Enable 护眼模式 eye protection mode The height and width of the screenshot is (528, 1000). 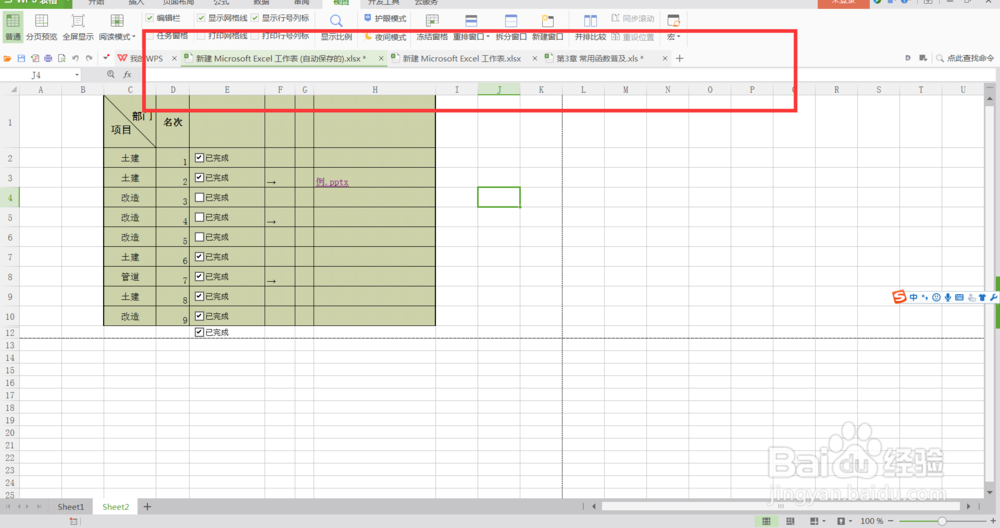tap(385, 18)
